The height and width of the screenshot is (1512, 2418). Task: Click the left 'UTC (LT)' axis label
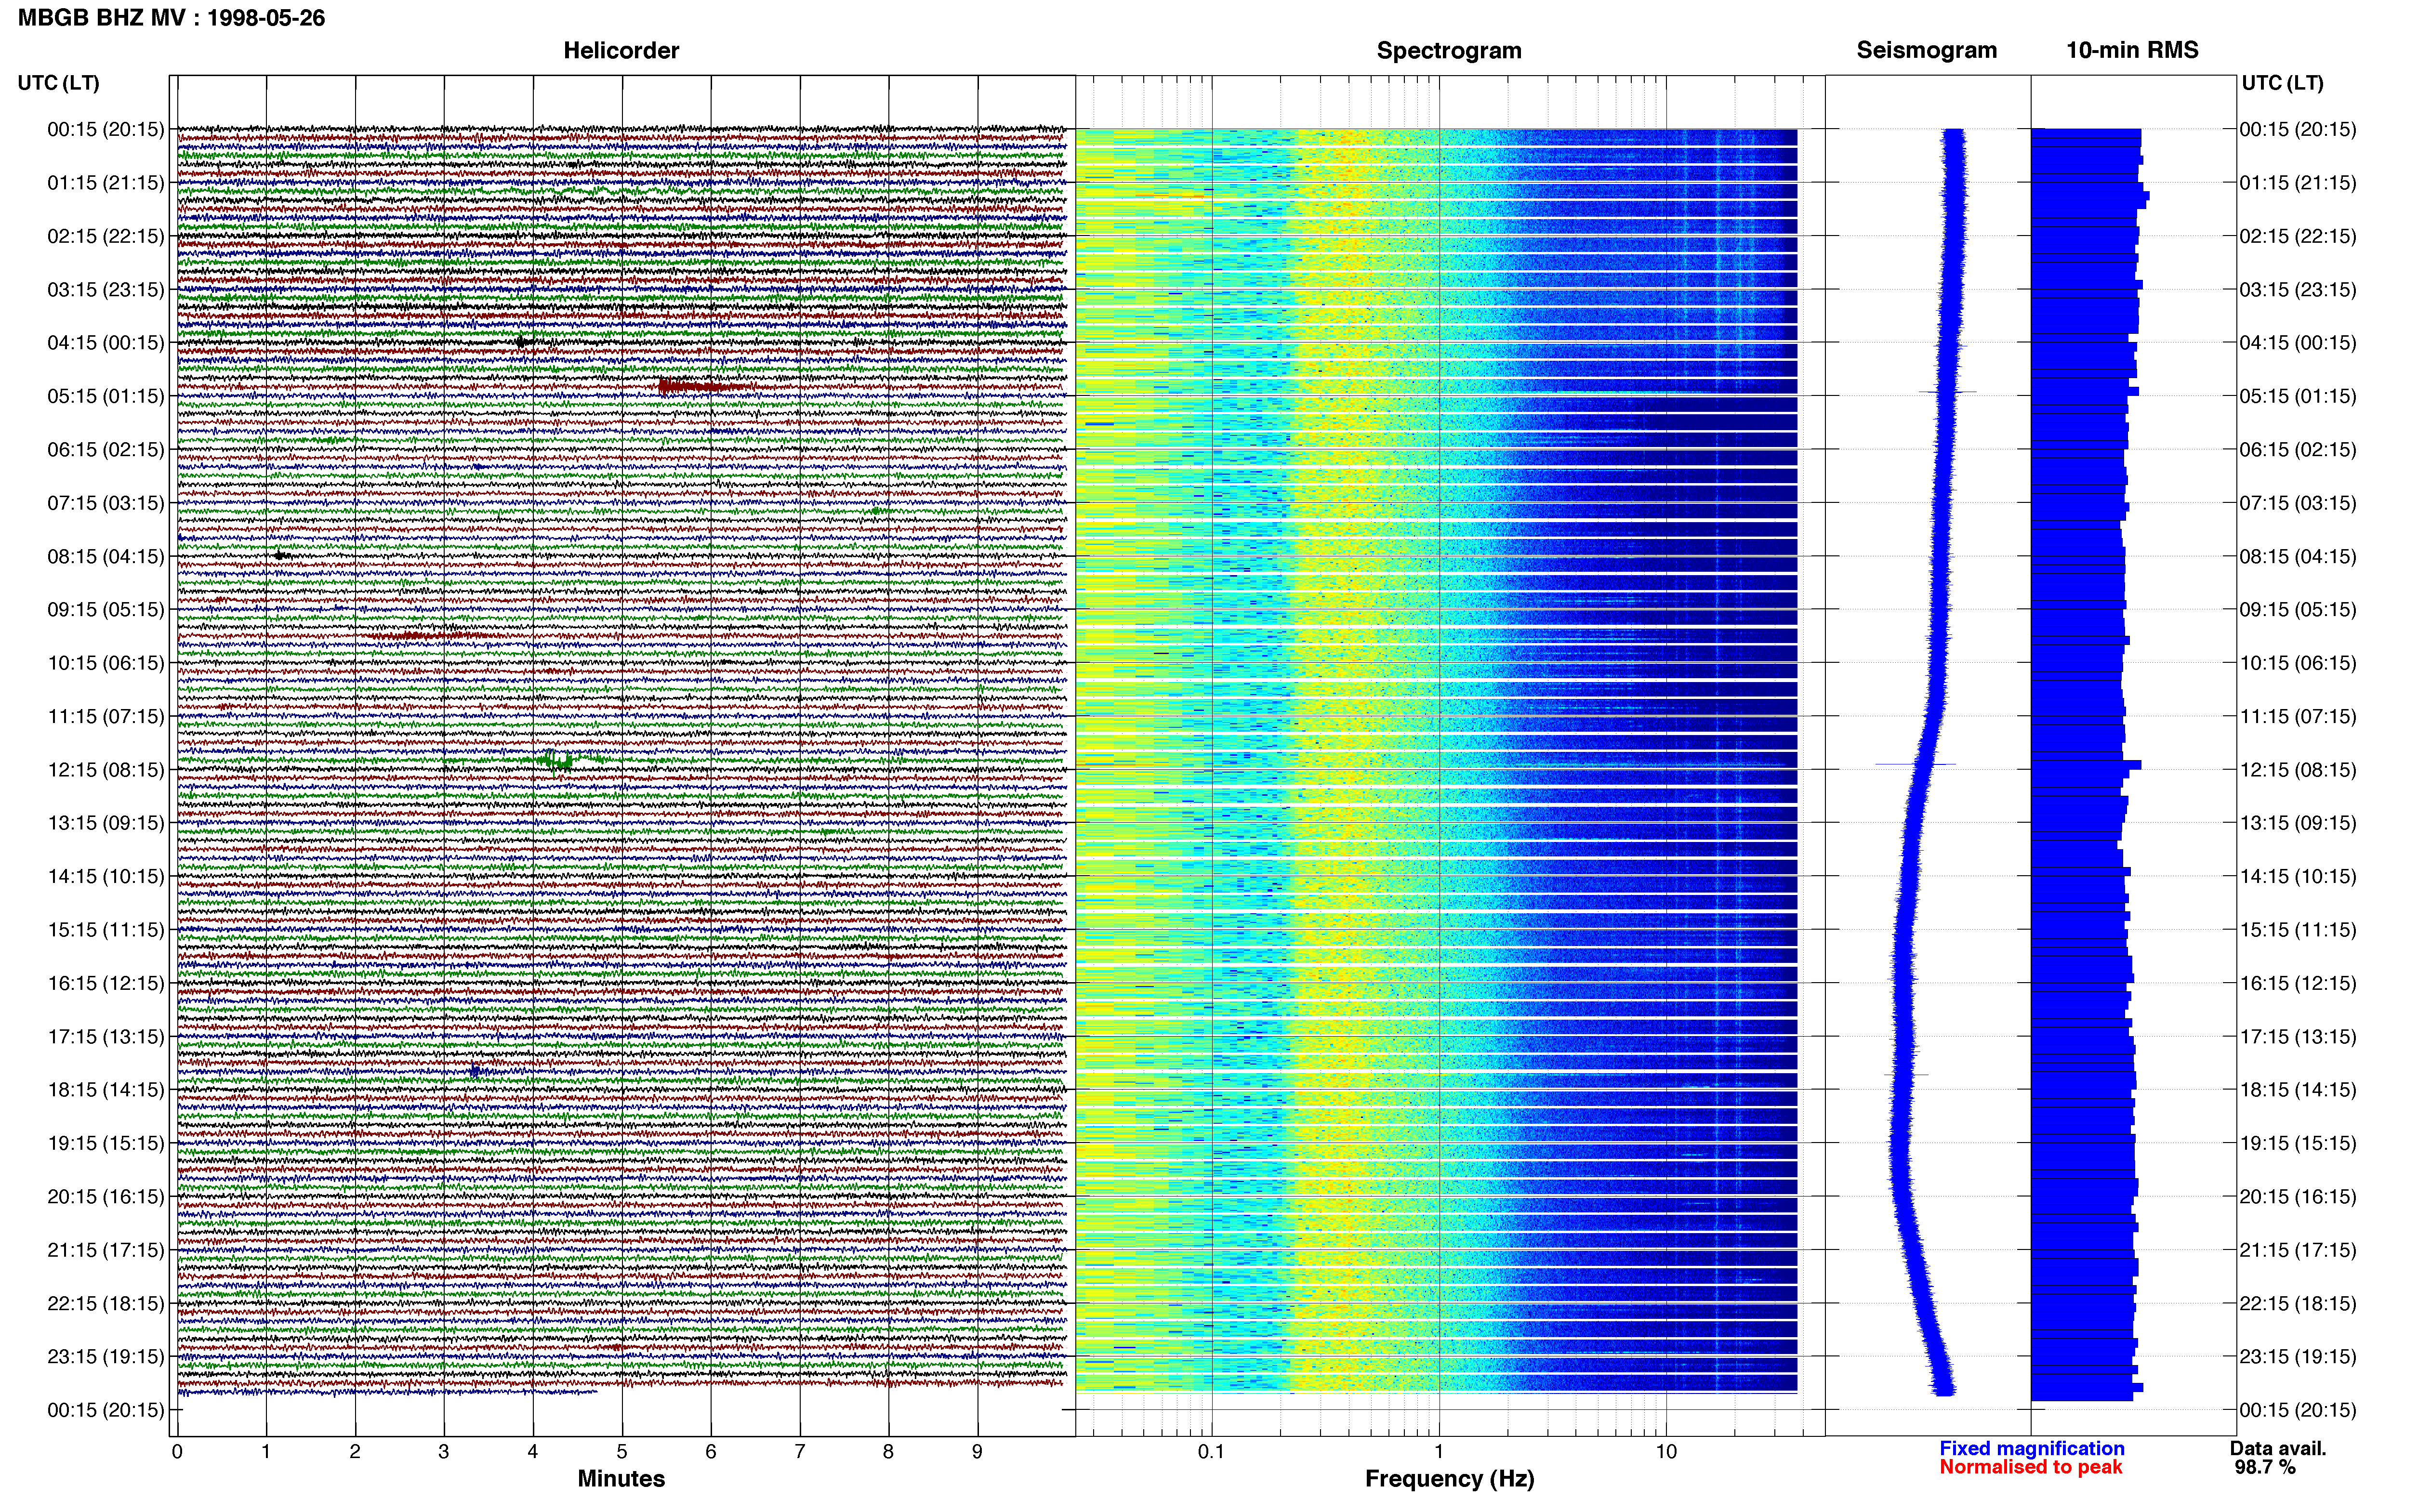point(58,83)
